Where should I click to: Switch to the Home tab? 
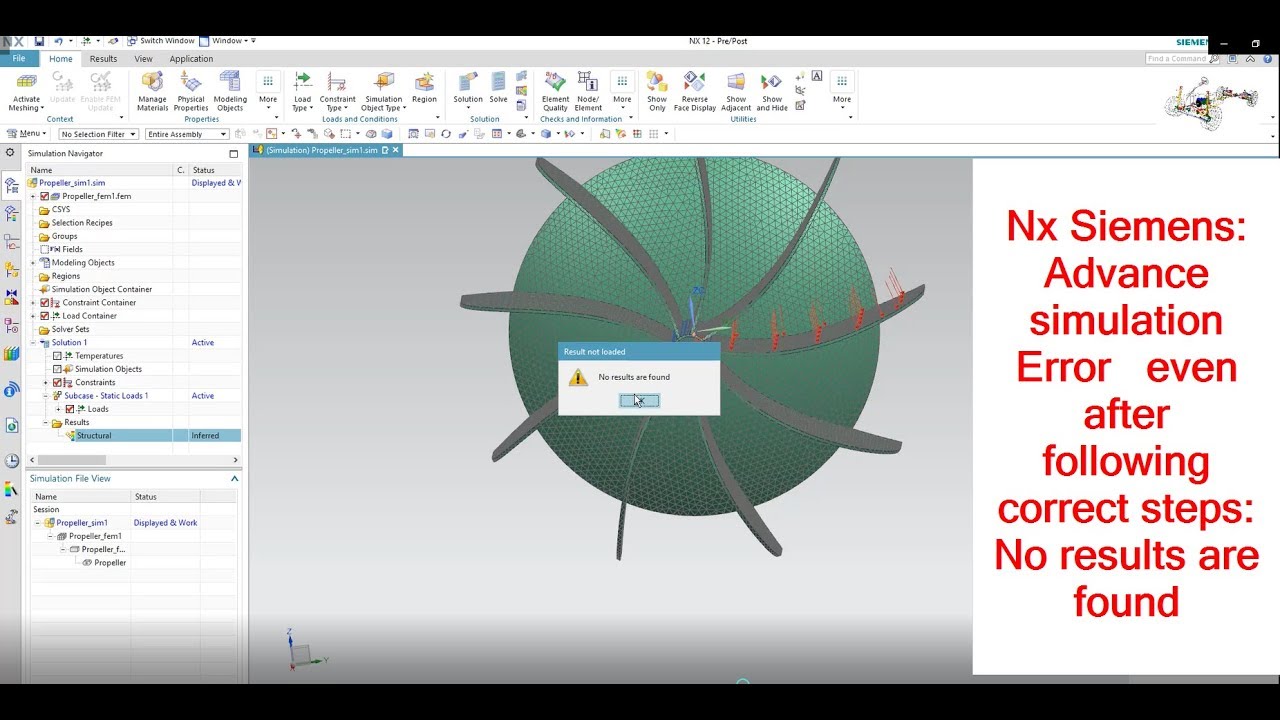(61, 59)
